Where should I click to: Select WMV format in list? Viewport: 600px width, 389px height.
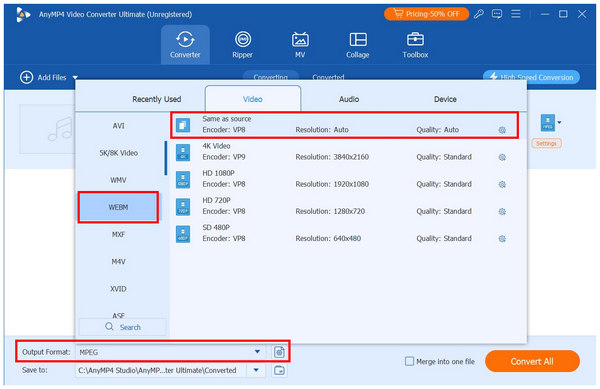click(x=118, y=180)
